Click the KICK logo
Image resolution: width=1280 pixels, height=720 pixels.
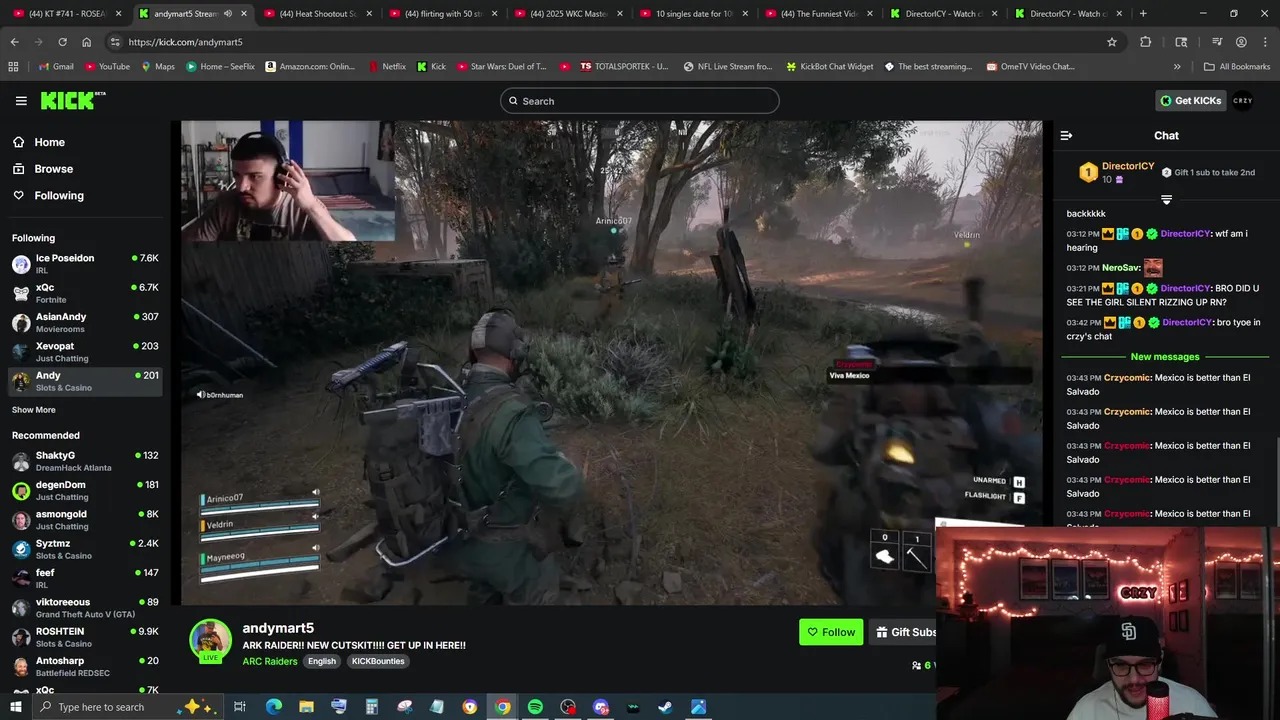point(72,100)
